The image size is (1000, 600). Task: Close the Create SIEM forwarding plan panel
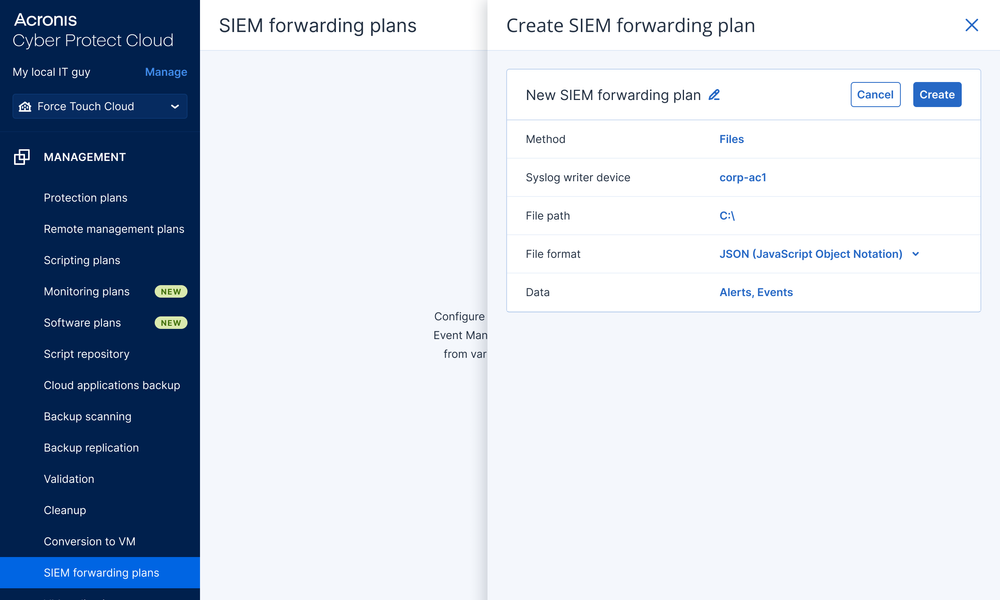[x=971, y=25]
